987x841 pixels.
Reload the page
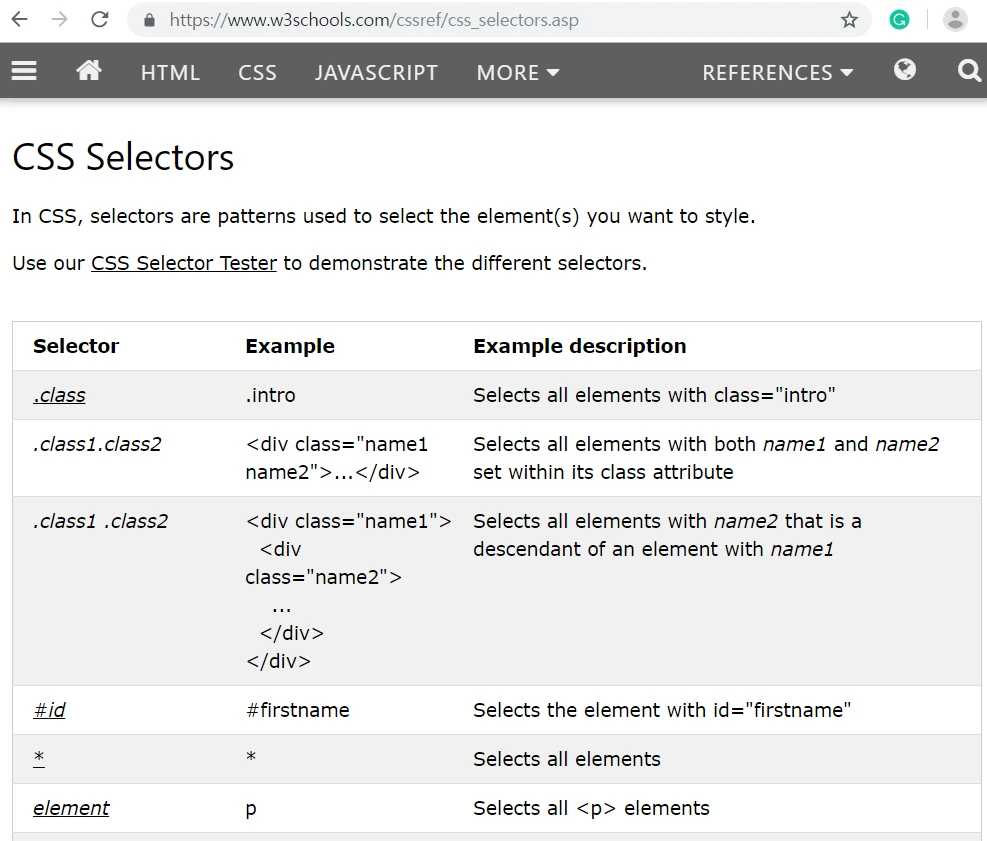pos(99,19)
